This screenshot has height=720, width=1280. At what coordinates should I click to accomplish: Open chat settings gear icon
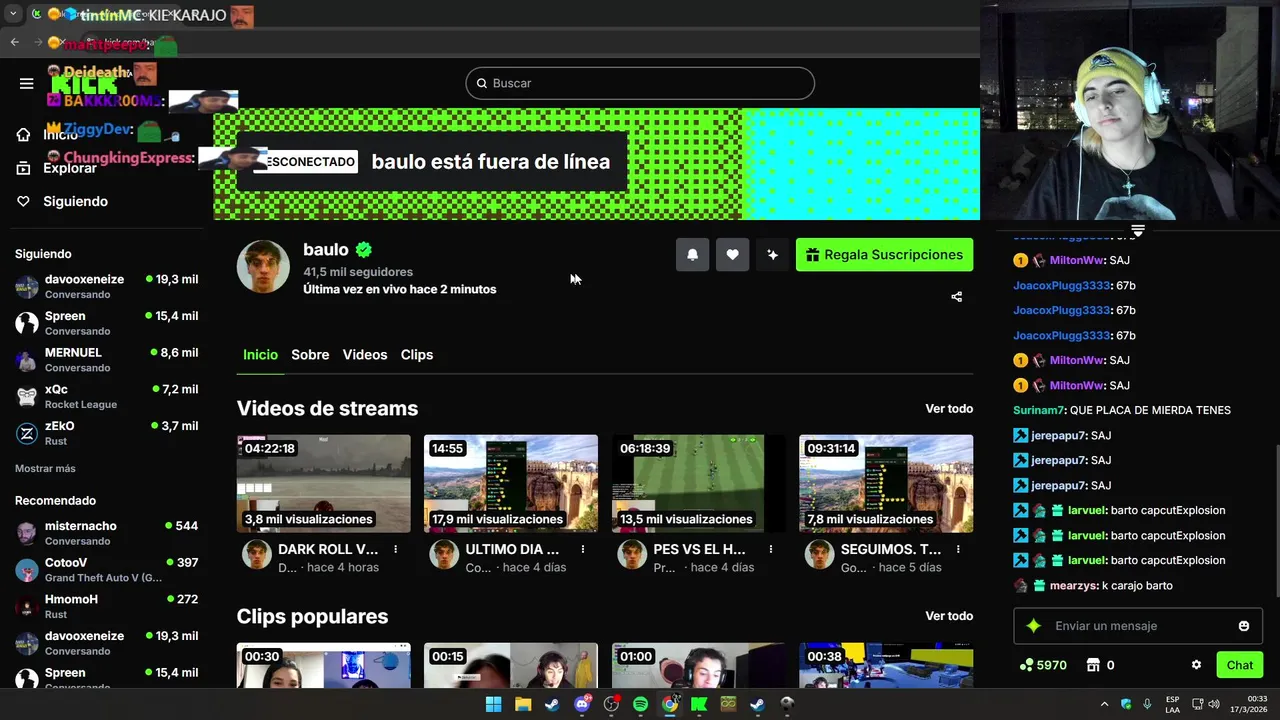point(1196,665)
